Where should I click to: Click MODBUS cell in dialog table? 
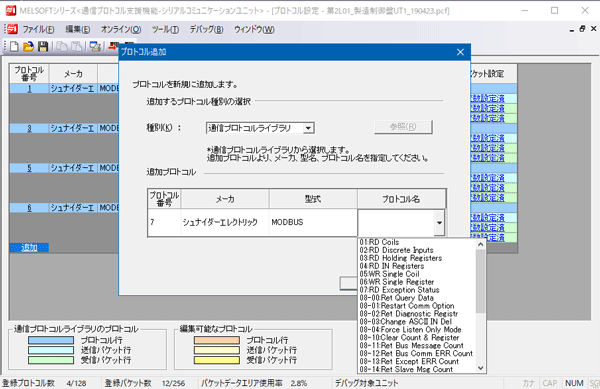[313, 223]
